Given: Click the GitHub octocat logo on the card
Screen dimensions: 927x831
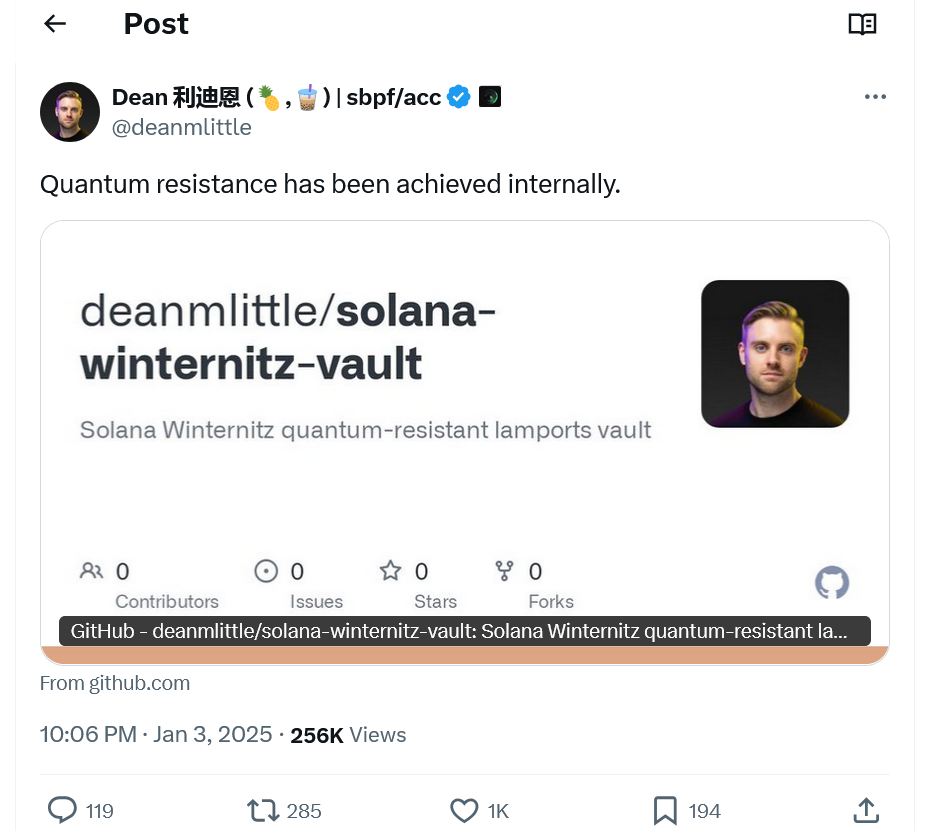Looking at the screenshot, I should coord(833,583).
